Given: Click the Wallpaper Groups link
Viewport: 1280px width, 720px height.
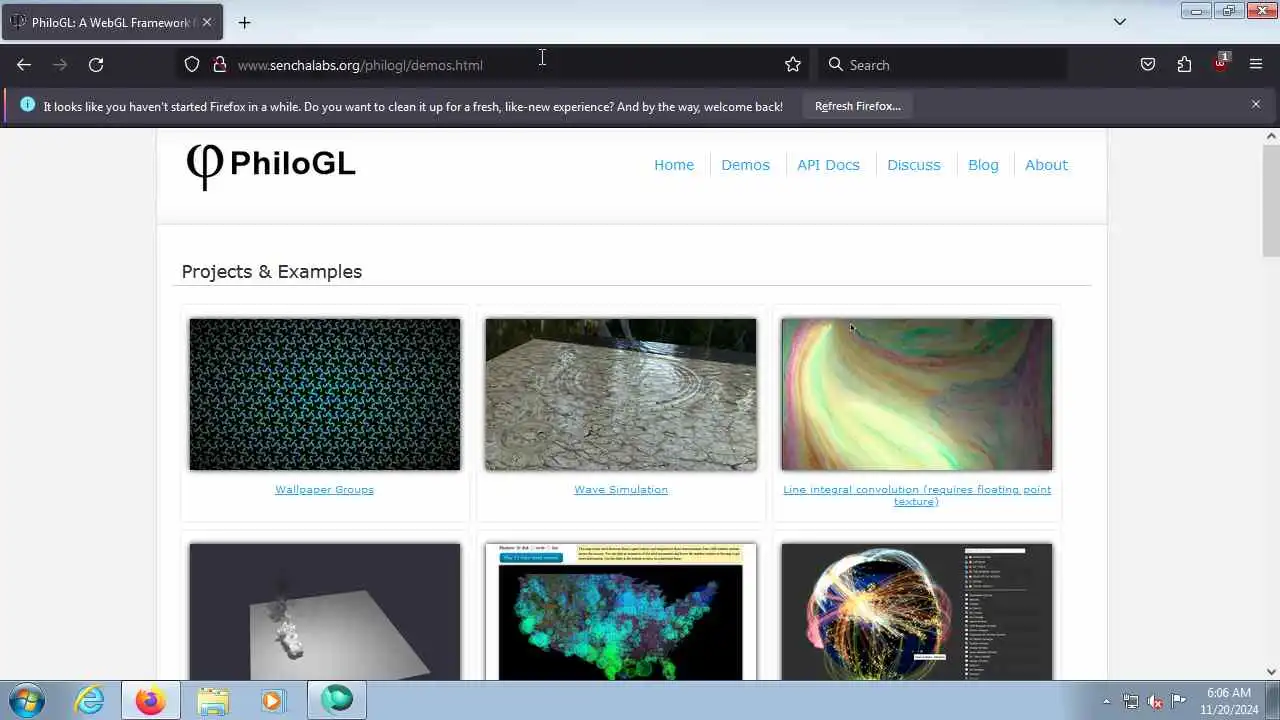Looking at the screenshot, I should (x=324, y=490).
